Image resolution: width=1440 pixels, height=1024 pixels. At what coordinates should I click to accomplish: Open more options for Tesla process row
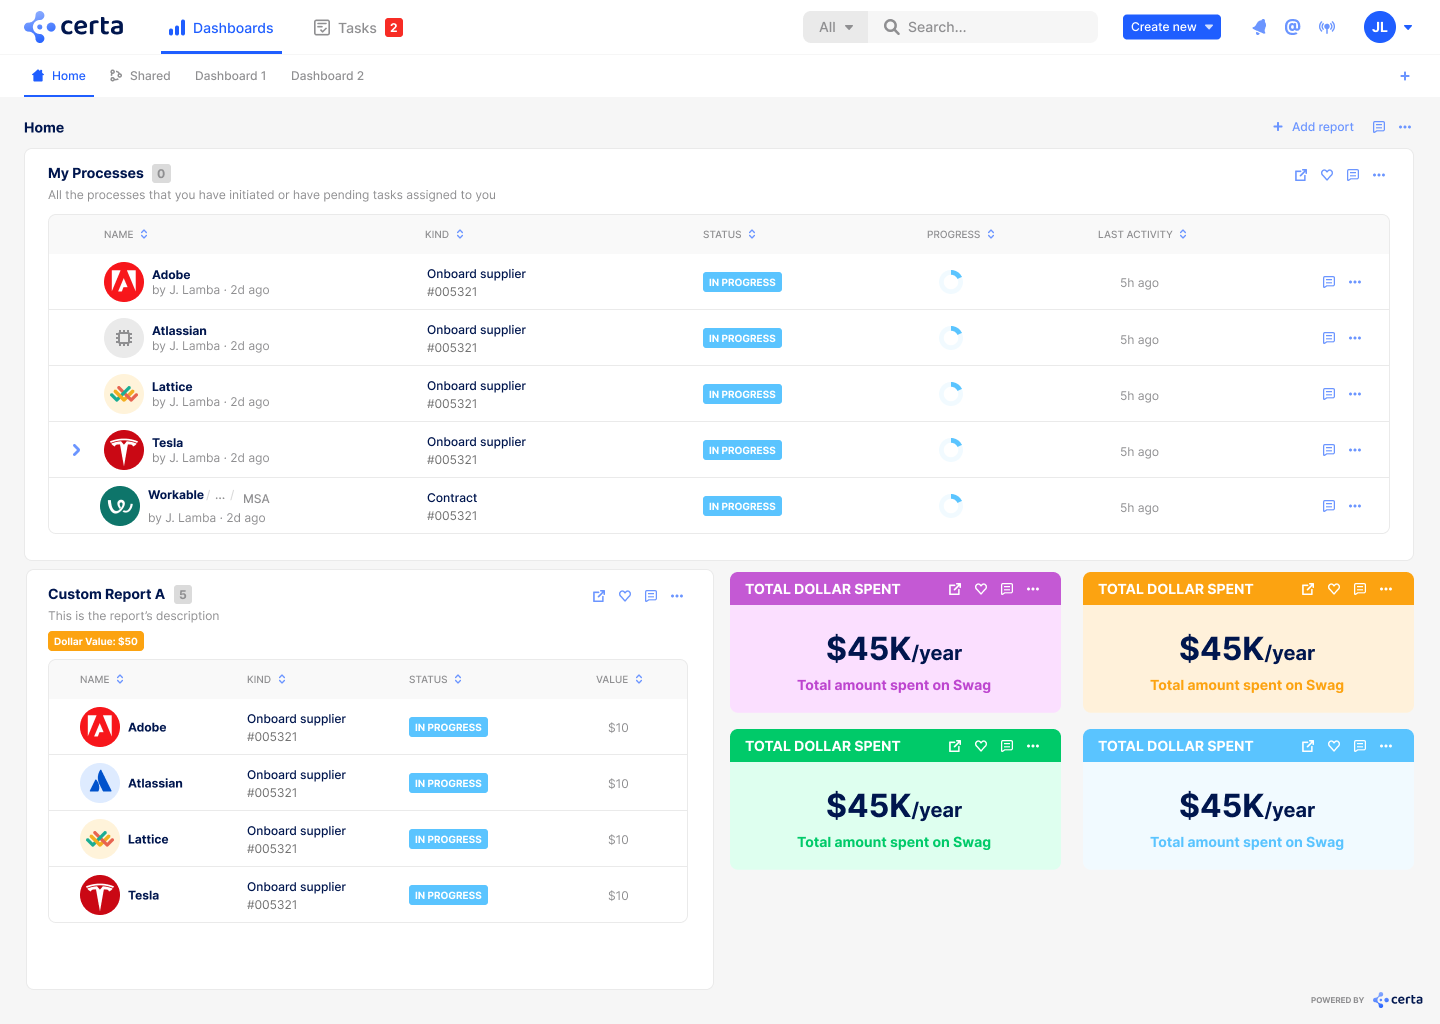1355,450
